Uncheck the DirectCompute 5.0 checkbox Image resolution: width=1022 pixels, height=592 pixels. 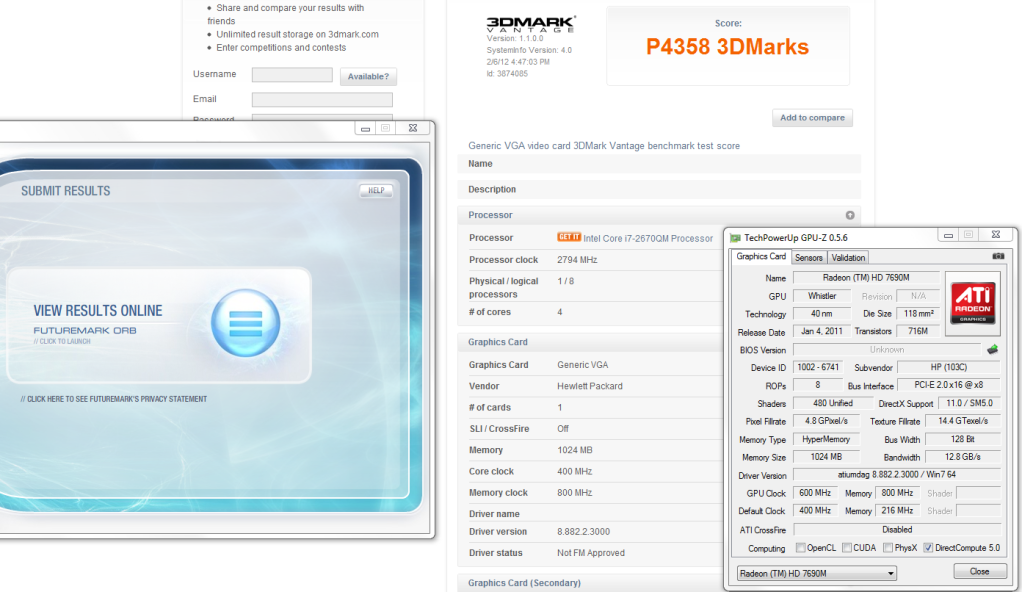tap(928, 548)
